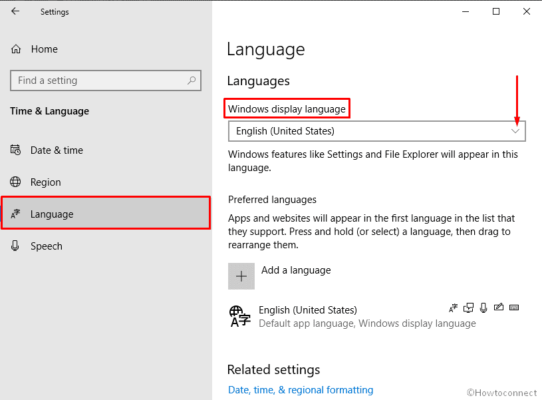Click the text-to-speech feature icon
Screen dimensions: 542x400
click(x=468, y=307)
